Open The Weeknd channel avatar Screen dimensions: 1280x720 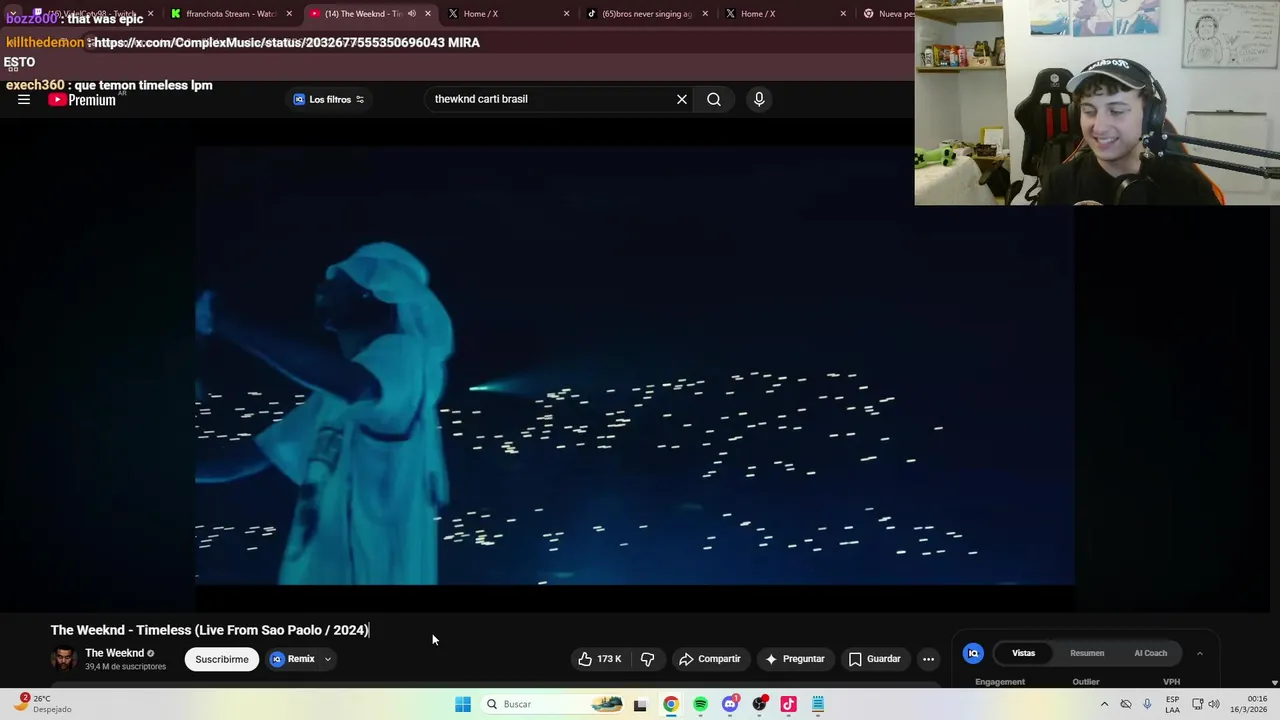point(64,659)
